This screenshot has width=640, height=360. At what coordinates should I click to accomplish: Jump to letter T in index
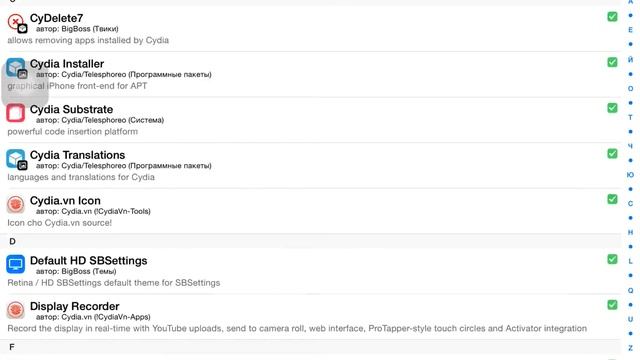[631, 117]
